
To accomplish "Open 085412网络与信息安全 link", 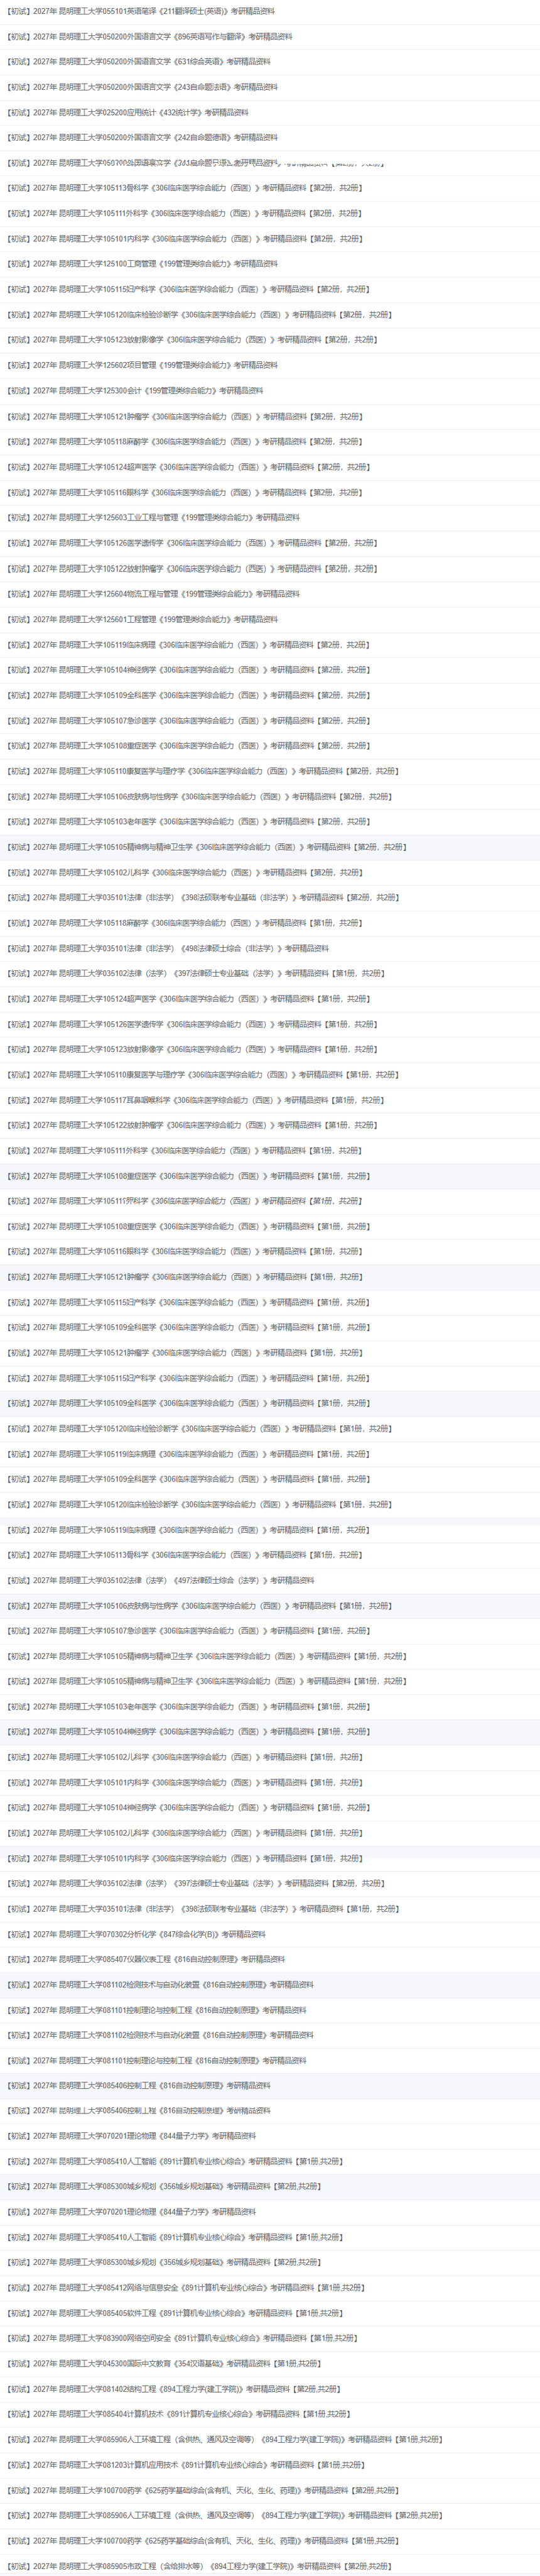I will (186, 2288).
